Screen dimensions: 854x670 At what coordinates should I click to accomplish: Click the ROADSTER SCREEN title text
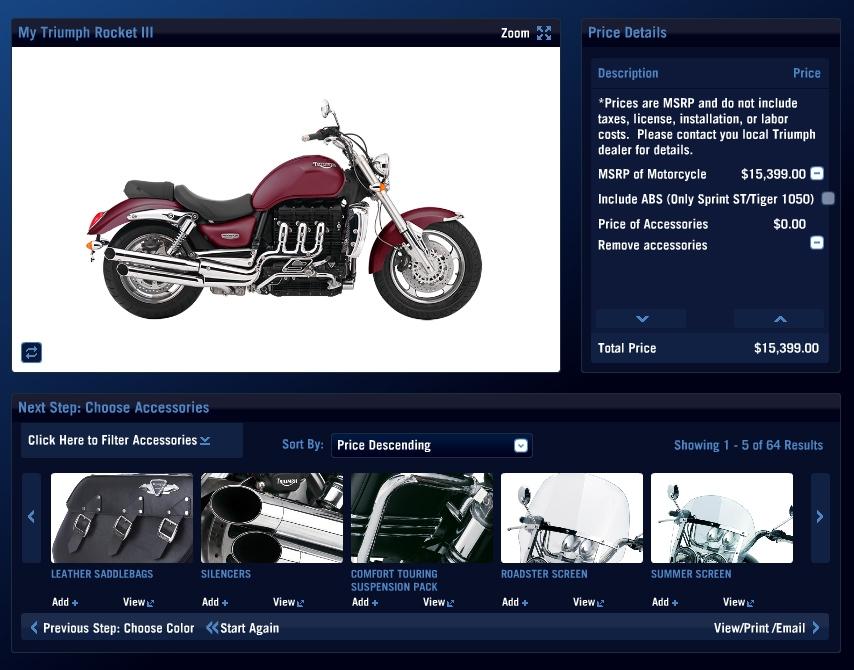coord(544,574)
